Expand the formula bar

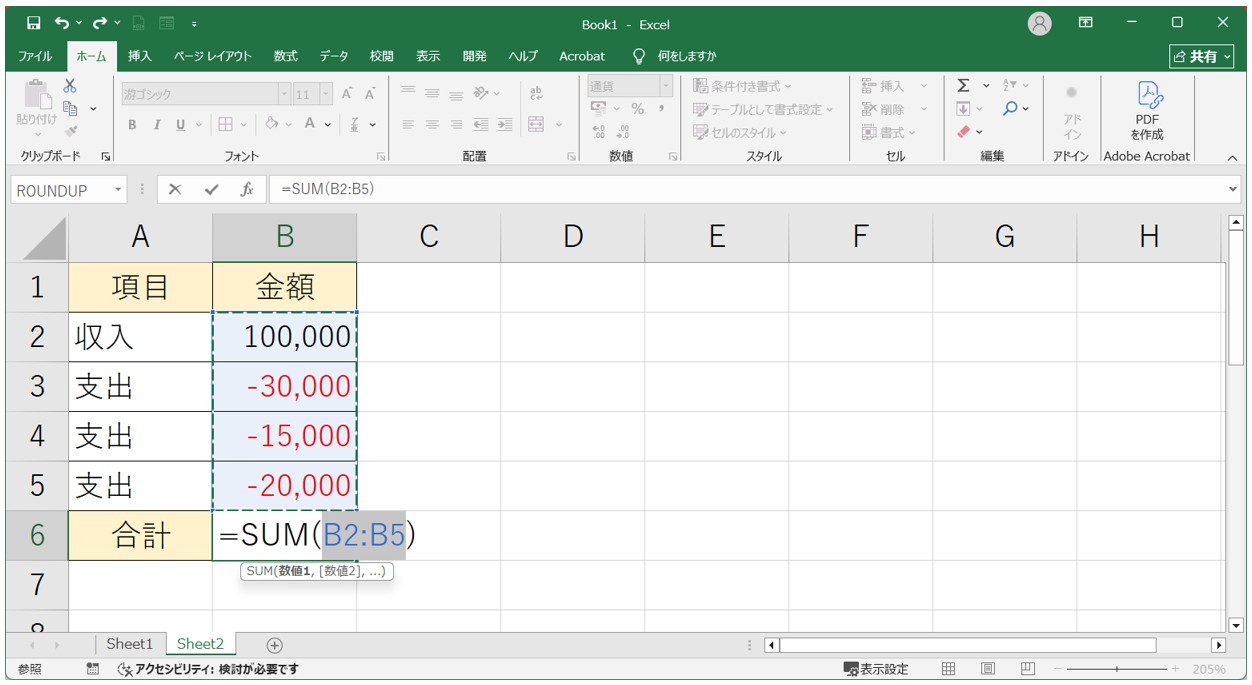click(x=1232, y=189)
